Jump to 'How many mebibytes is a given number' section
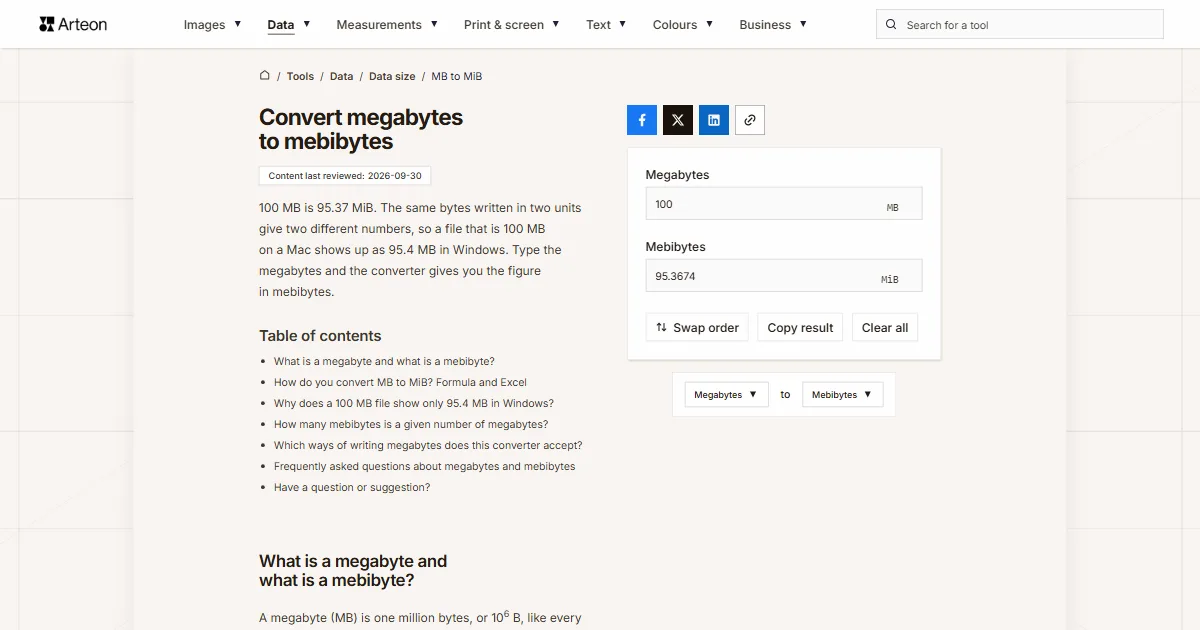The width and height of the screenshot is (1200, 630). pos(411,424)
